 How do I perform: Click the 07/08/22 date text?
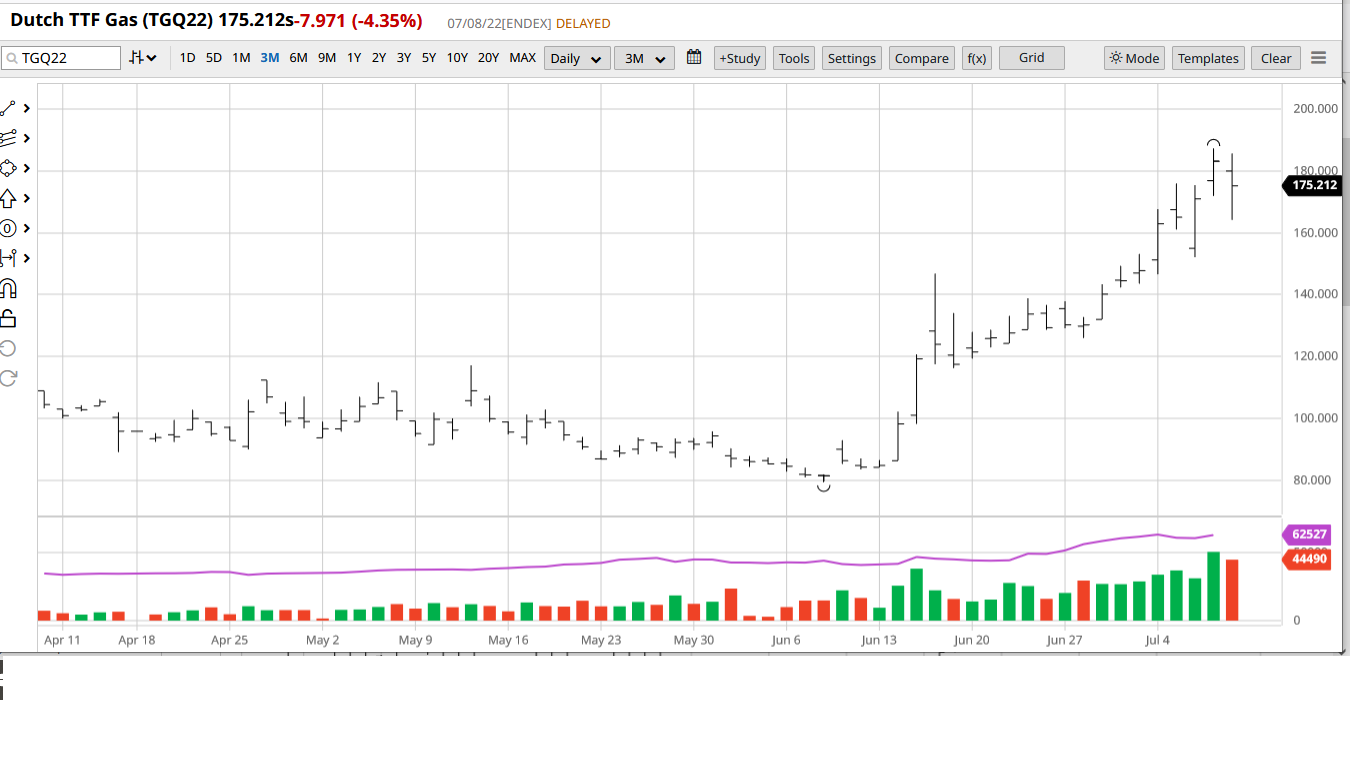point(474,23)
